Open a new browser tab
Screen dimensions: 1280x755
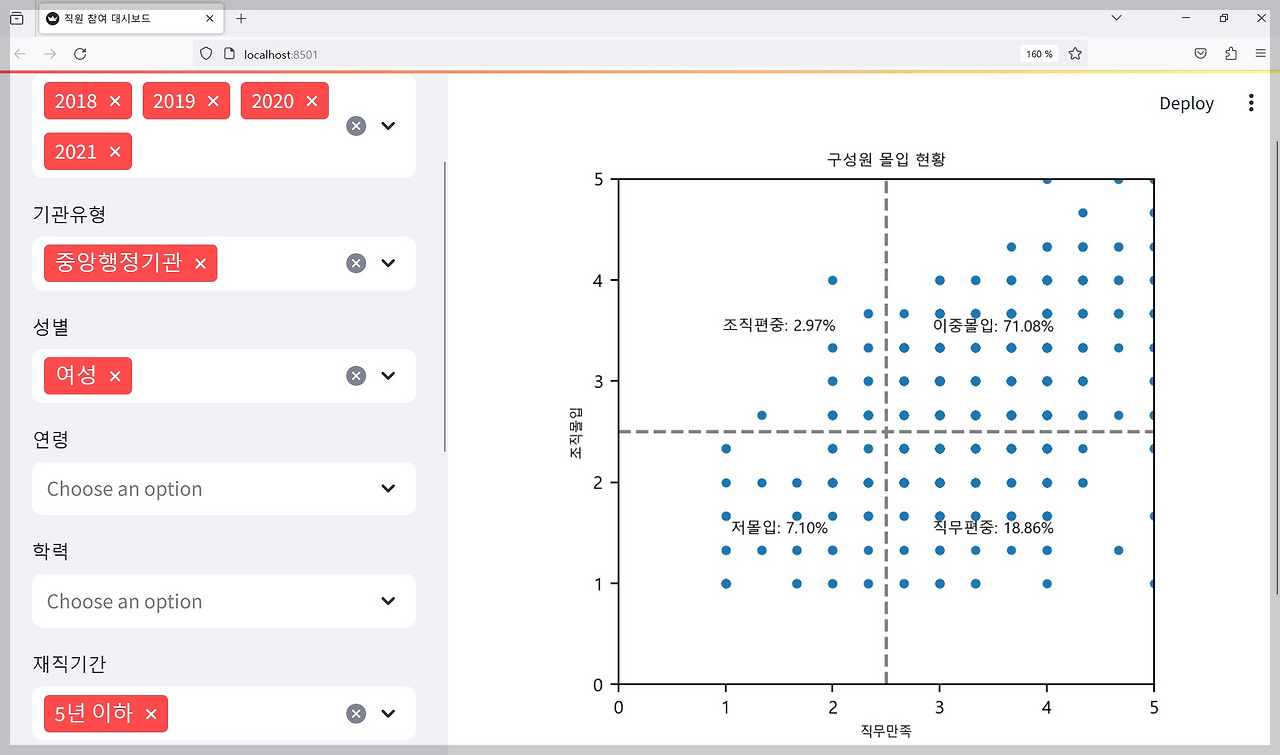point(241,18)
